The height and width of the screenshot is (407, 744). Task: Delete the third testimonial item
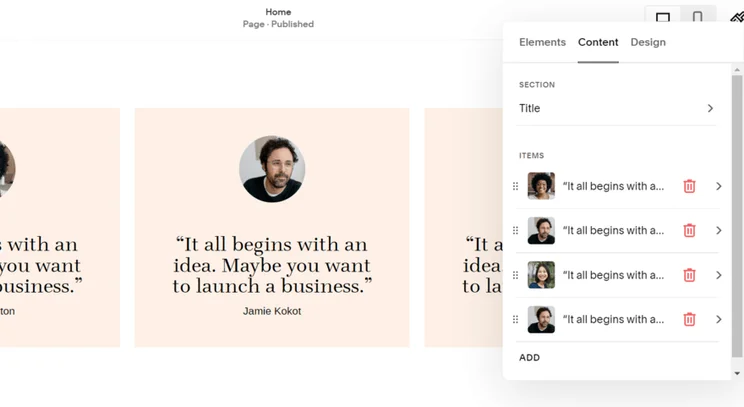coord(689,275)
